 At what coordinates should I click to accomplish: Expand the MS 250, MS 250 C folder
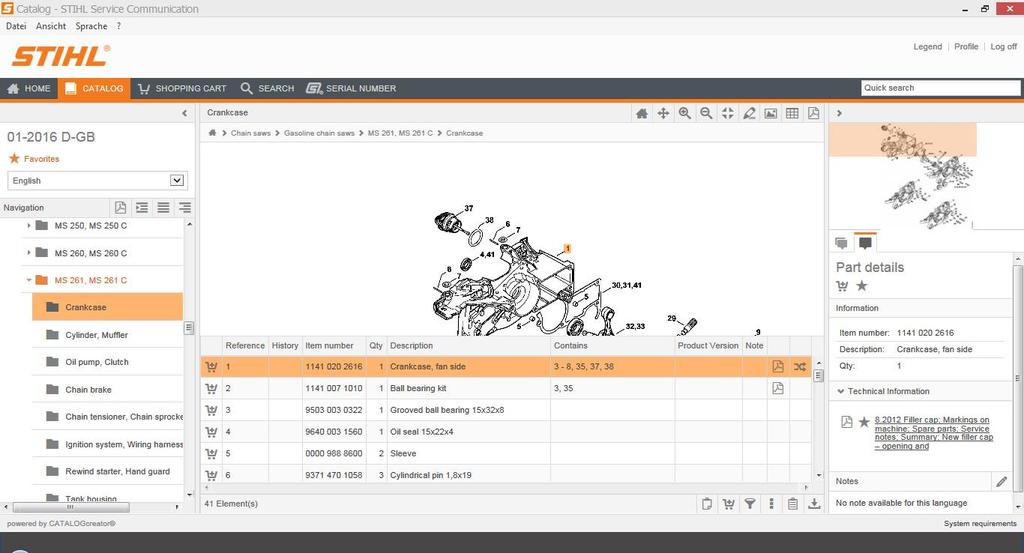(29, 225)
